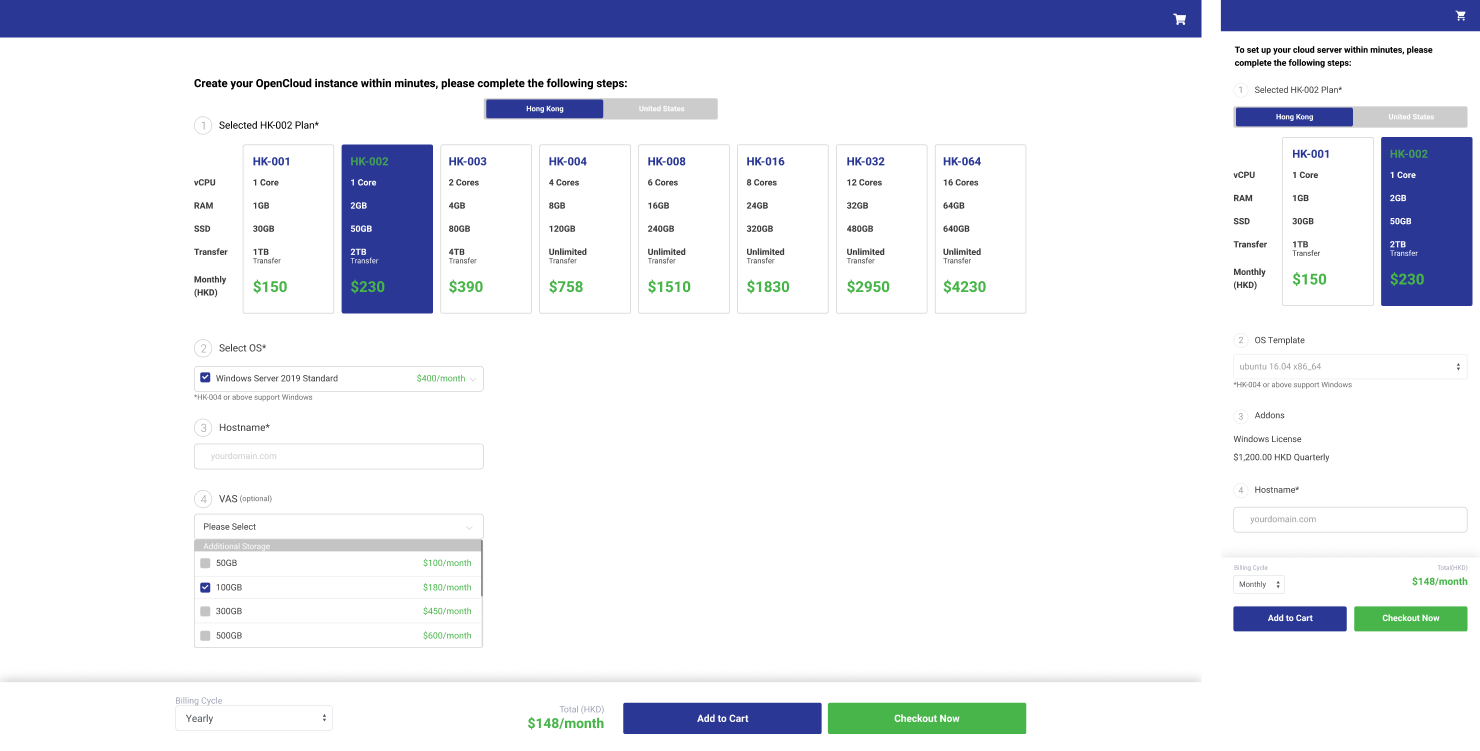This screenshot has width=1480, height=751.
Task: Open the cart icon in mobile header
Action: click(1460, 15)
